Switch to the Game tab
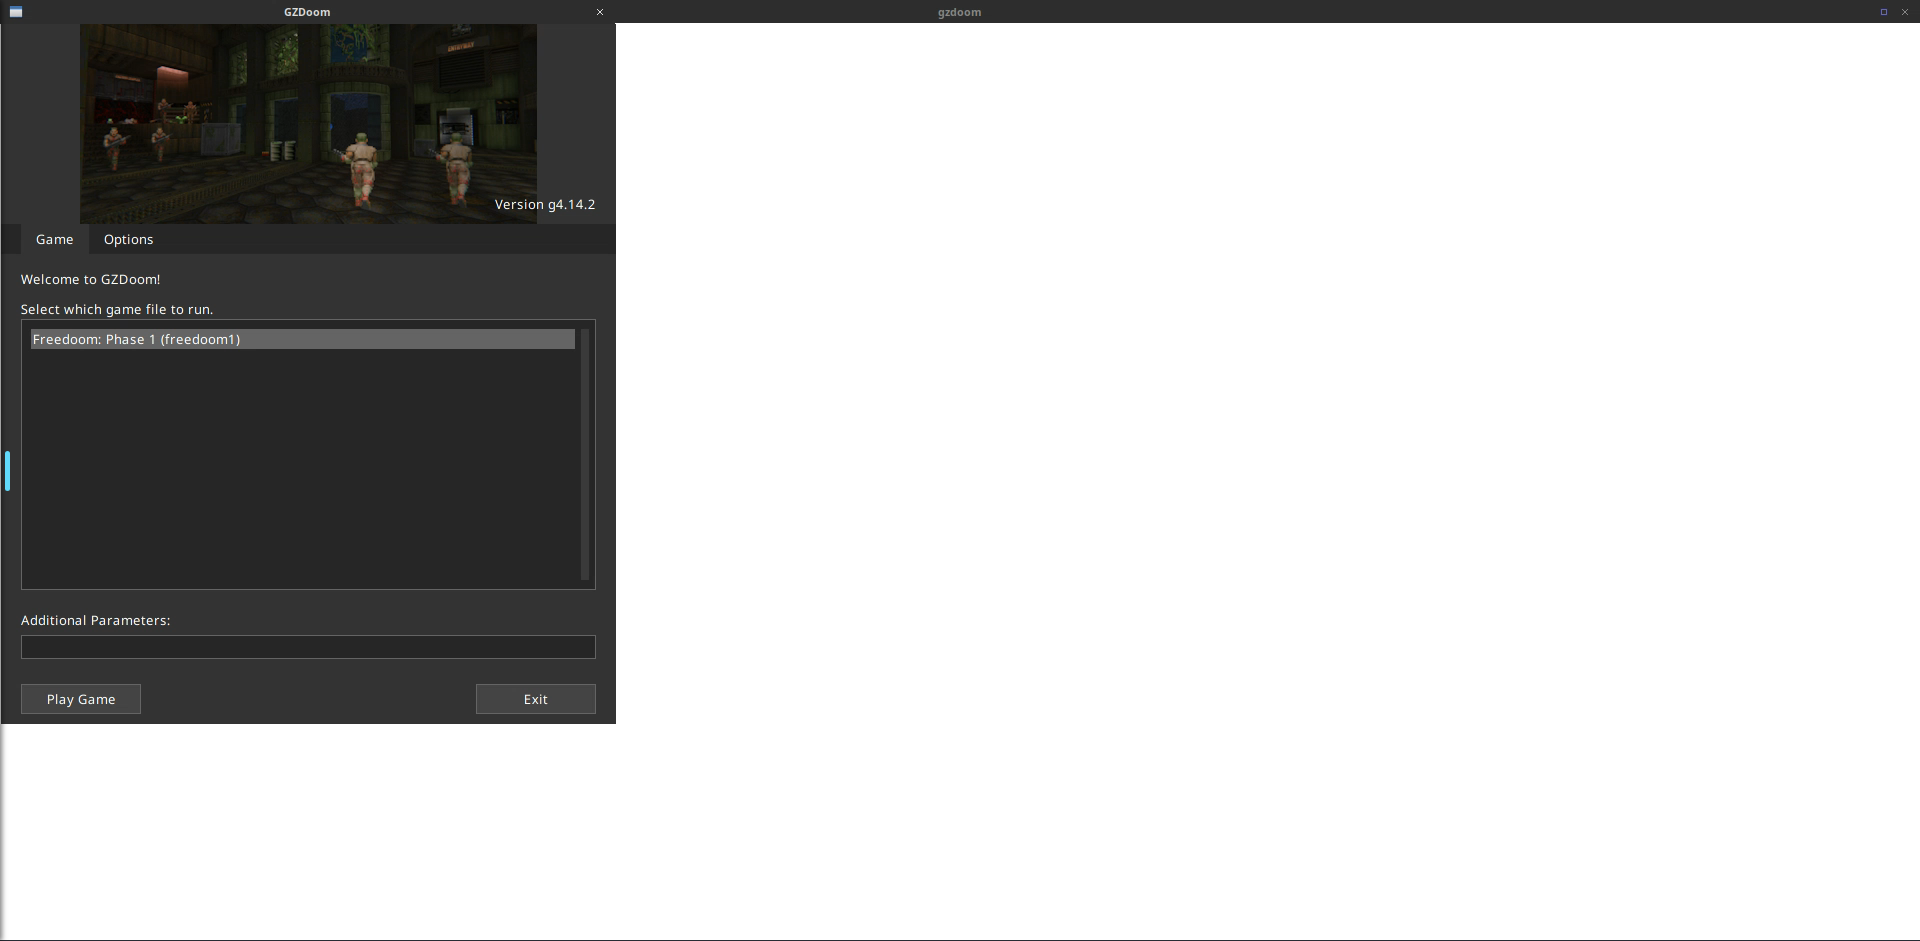Viewport: 1920px width, 941px height. coord(54,239)
